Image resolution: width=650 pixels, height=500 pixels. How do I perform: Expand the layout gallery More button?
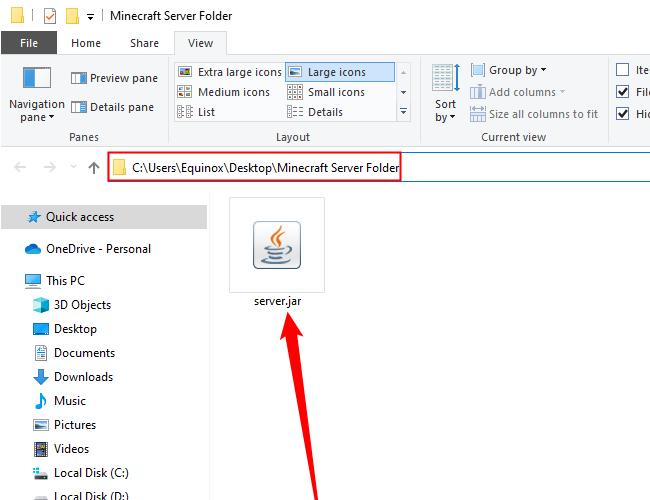[403, 112]
